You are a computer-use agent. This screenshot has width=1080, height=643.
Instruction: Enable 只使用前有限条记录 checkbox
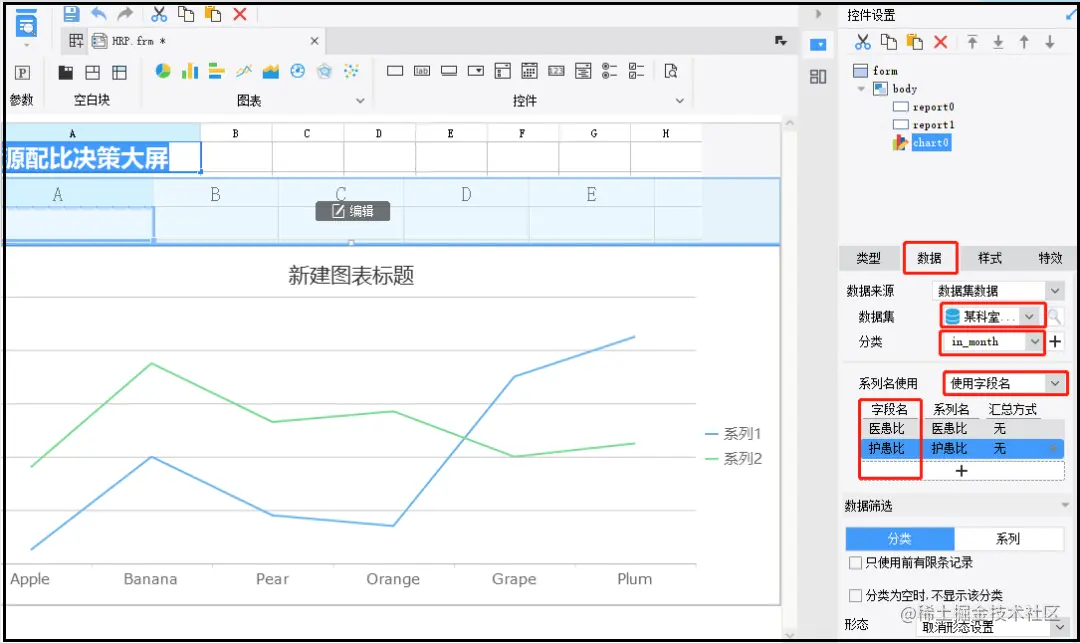coord(855,563)
